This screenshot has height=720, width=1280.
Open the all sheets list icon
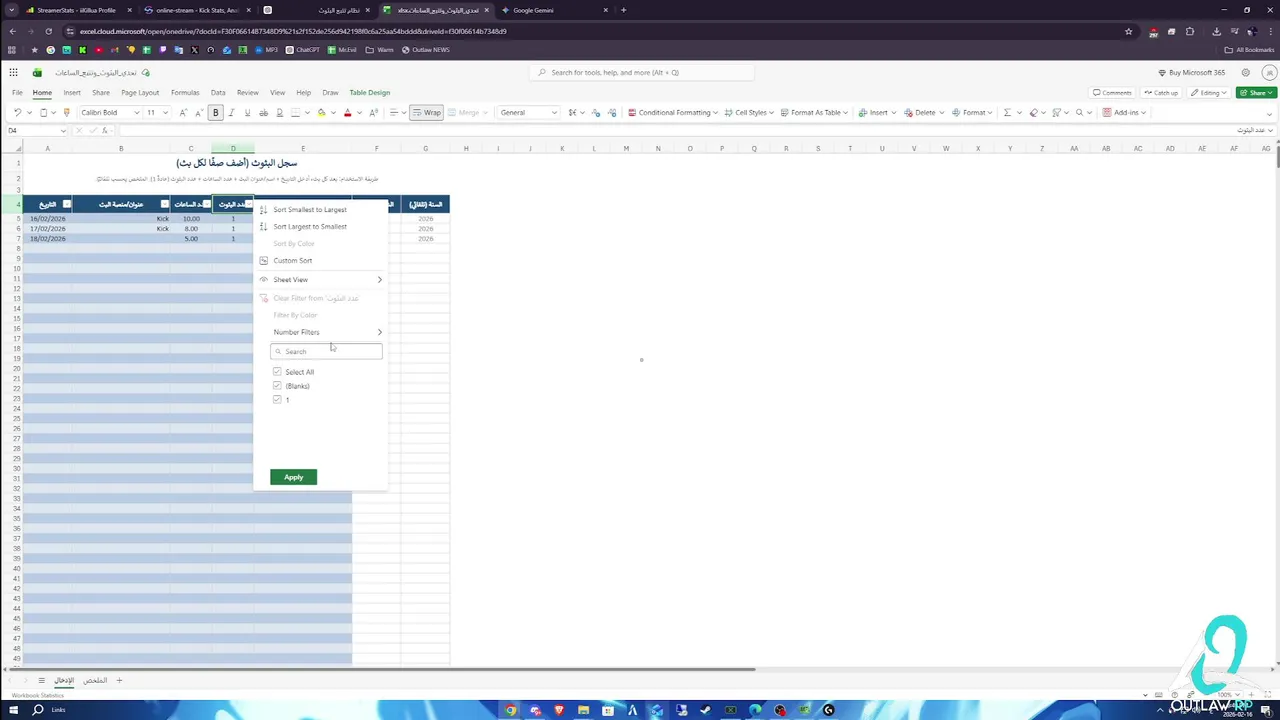41,680
